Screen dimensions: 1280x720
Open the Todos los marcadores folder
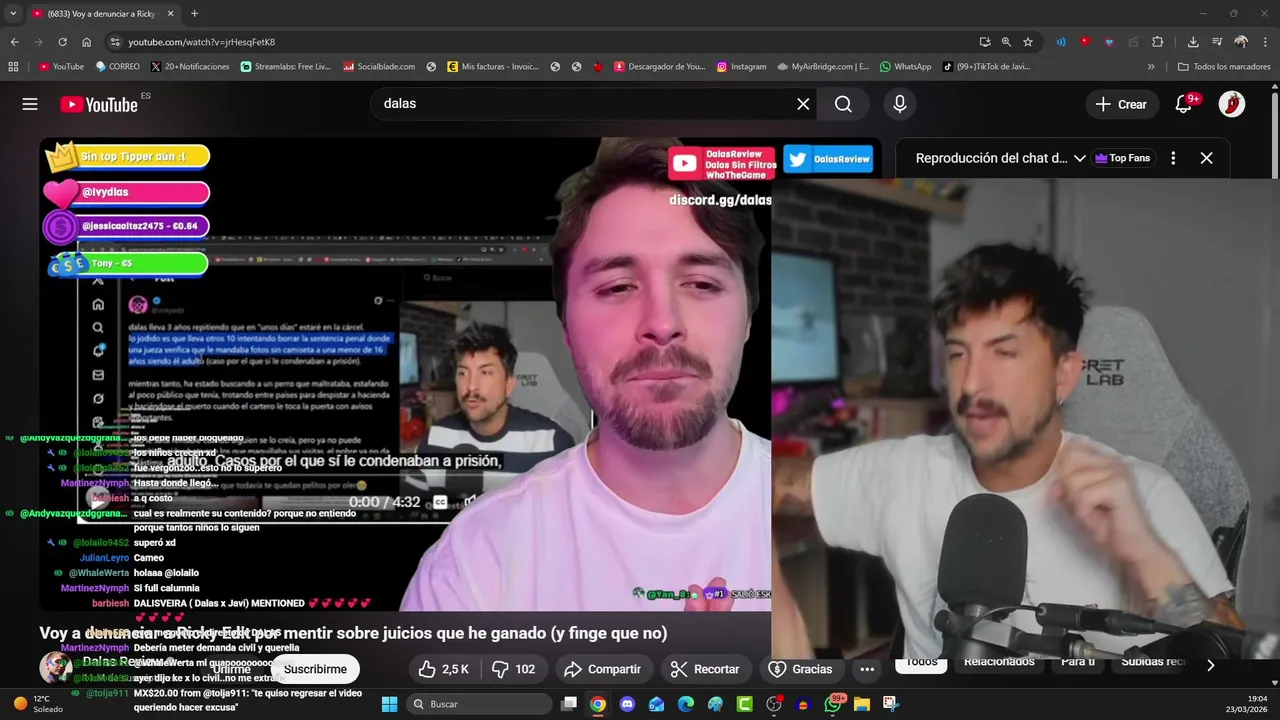(1224, 67)
